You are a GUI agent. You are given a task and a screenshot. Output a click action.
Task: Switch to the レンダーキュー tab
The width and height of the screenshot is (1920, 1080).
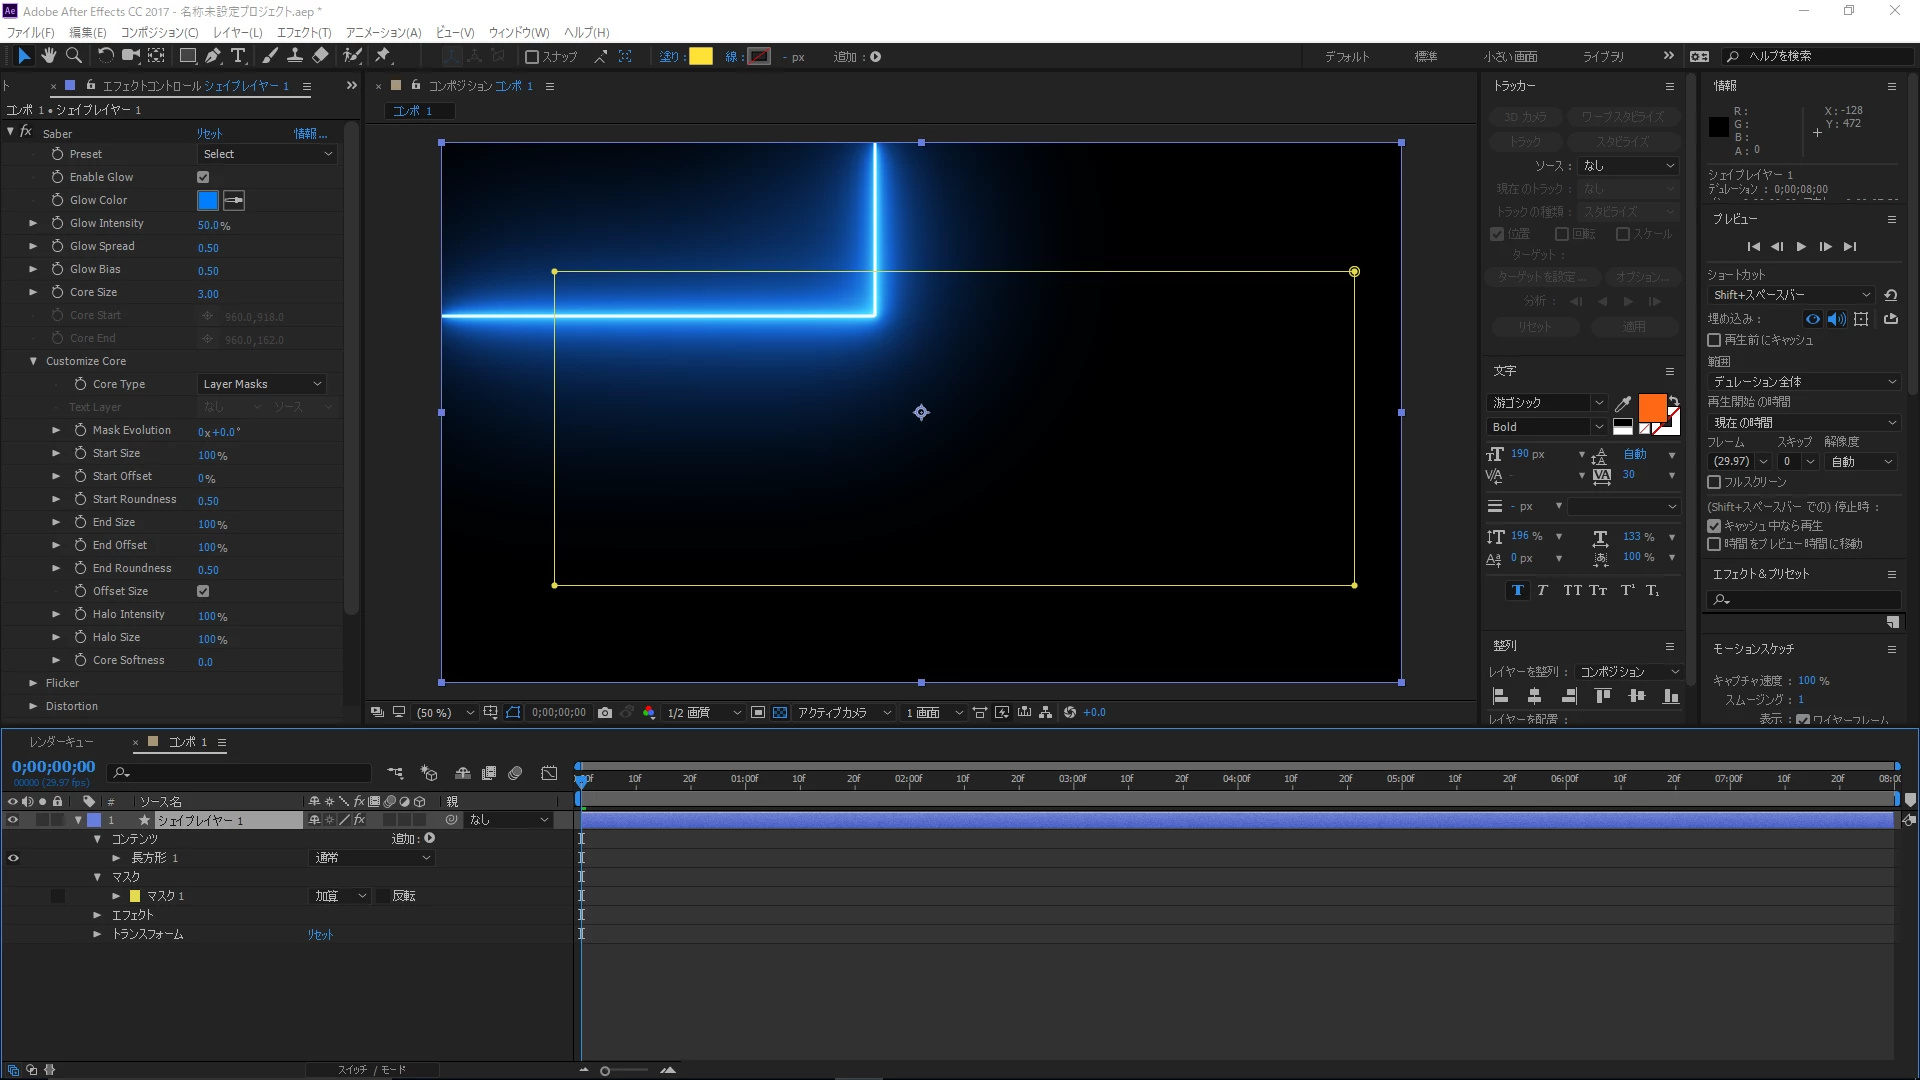[x=61, y=742]
